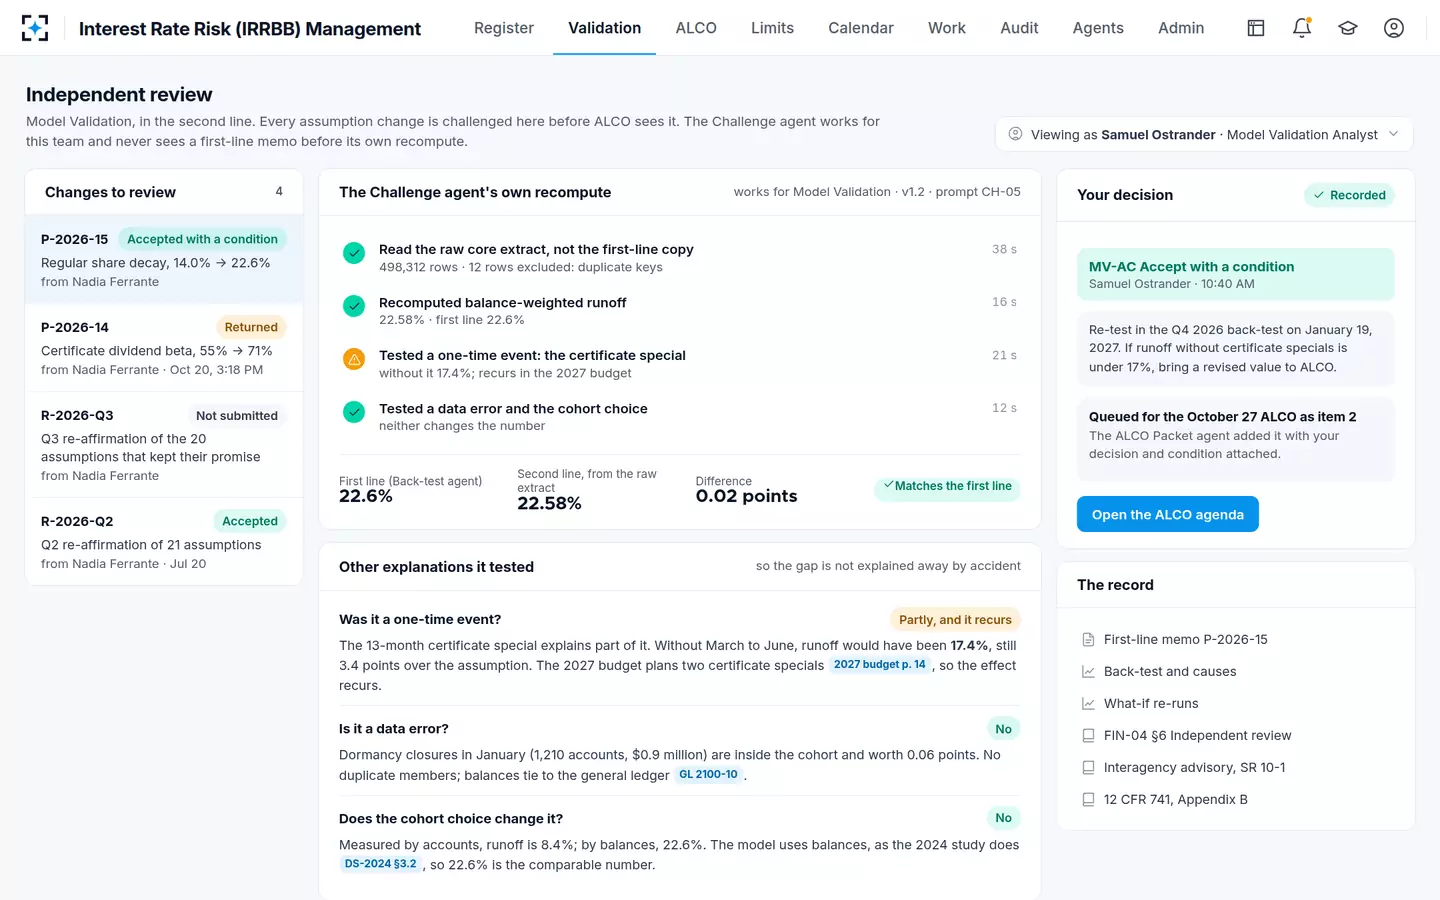This screenshot has height=900, width=1440.
Task: Open the Calendar tab
Action: click(x=861, y=28)
